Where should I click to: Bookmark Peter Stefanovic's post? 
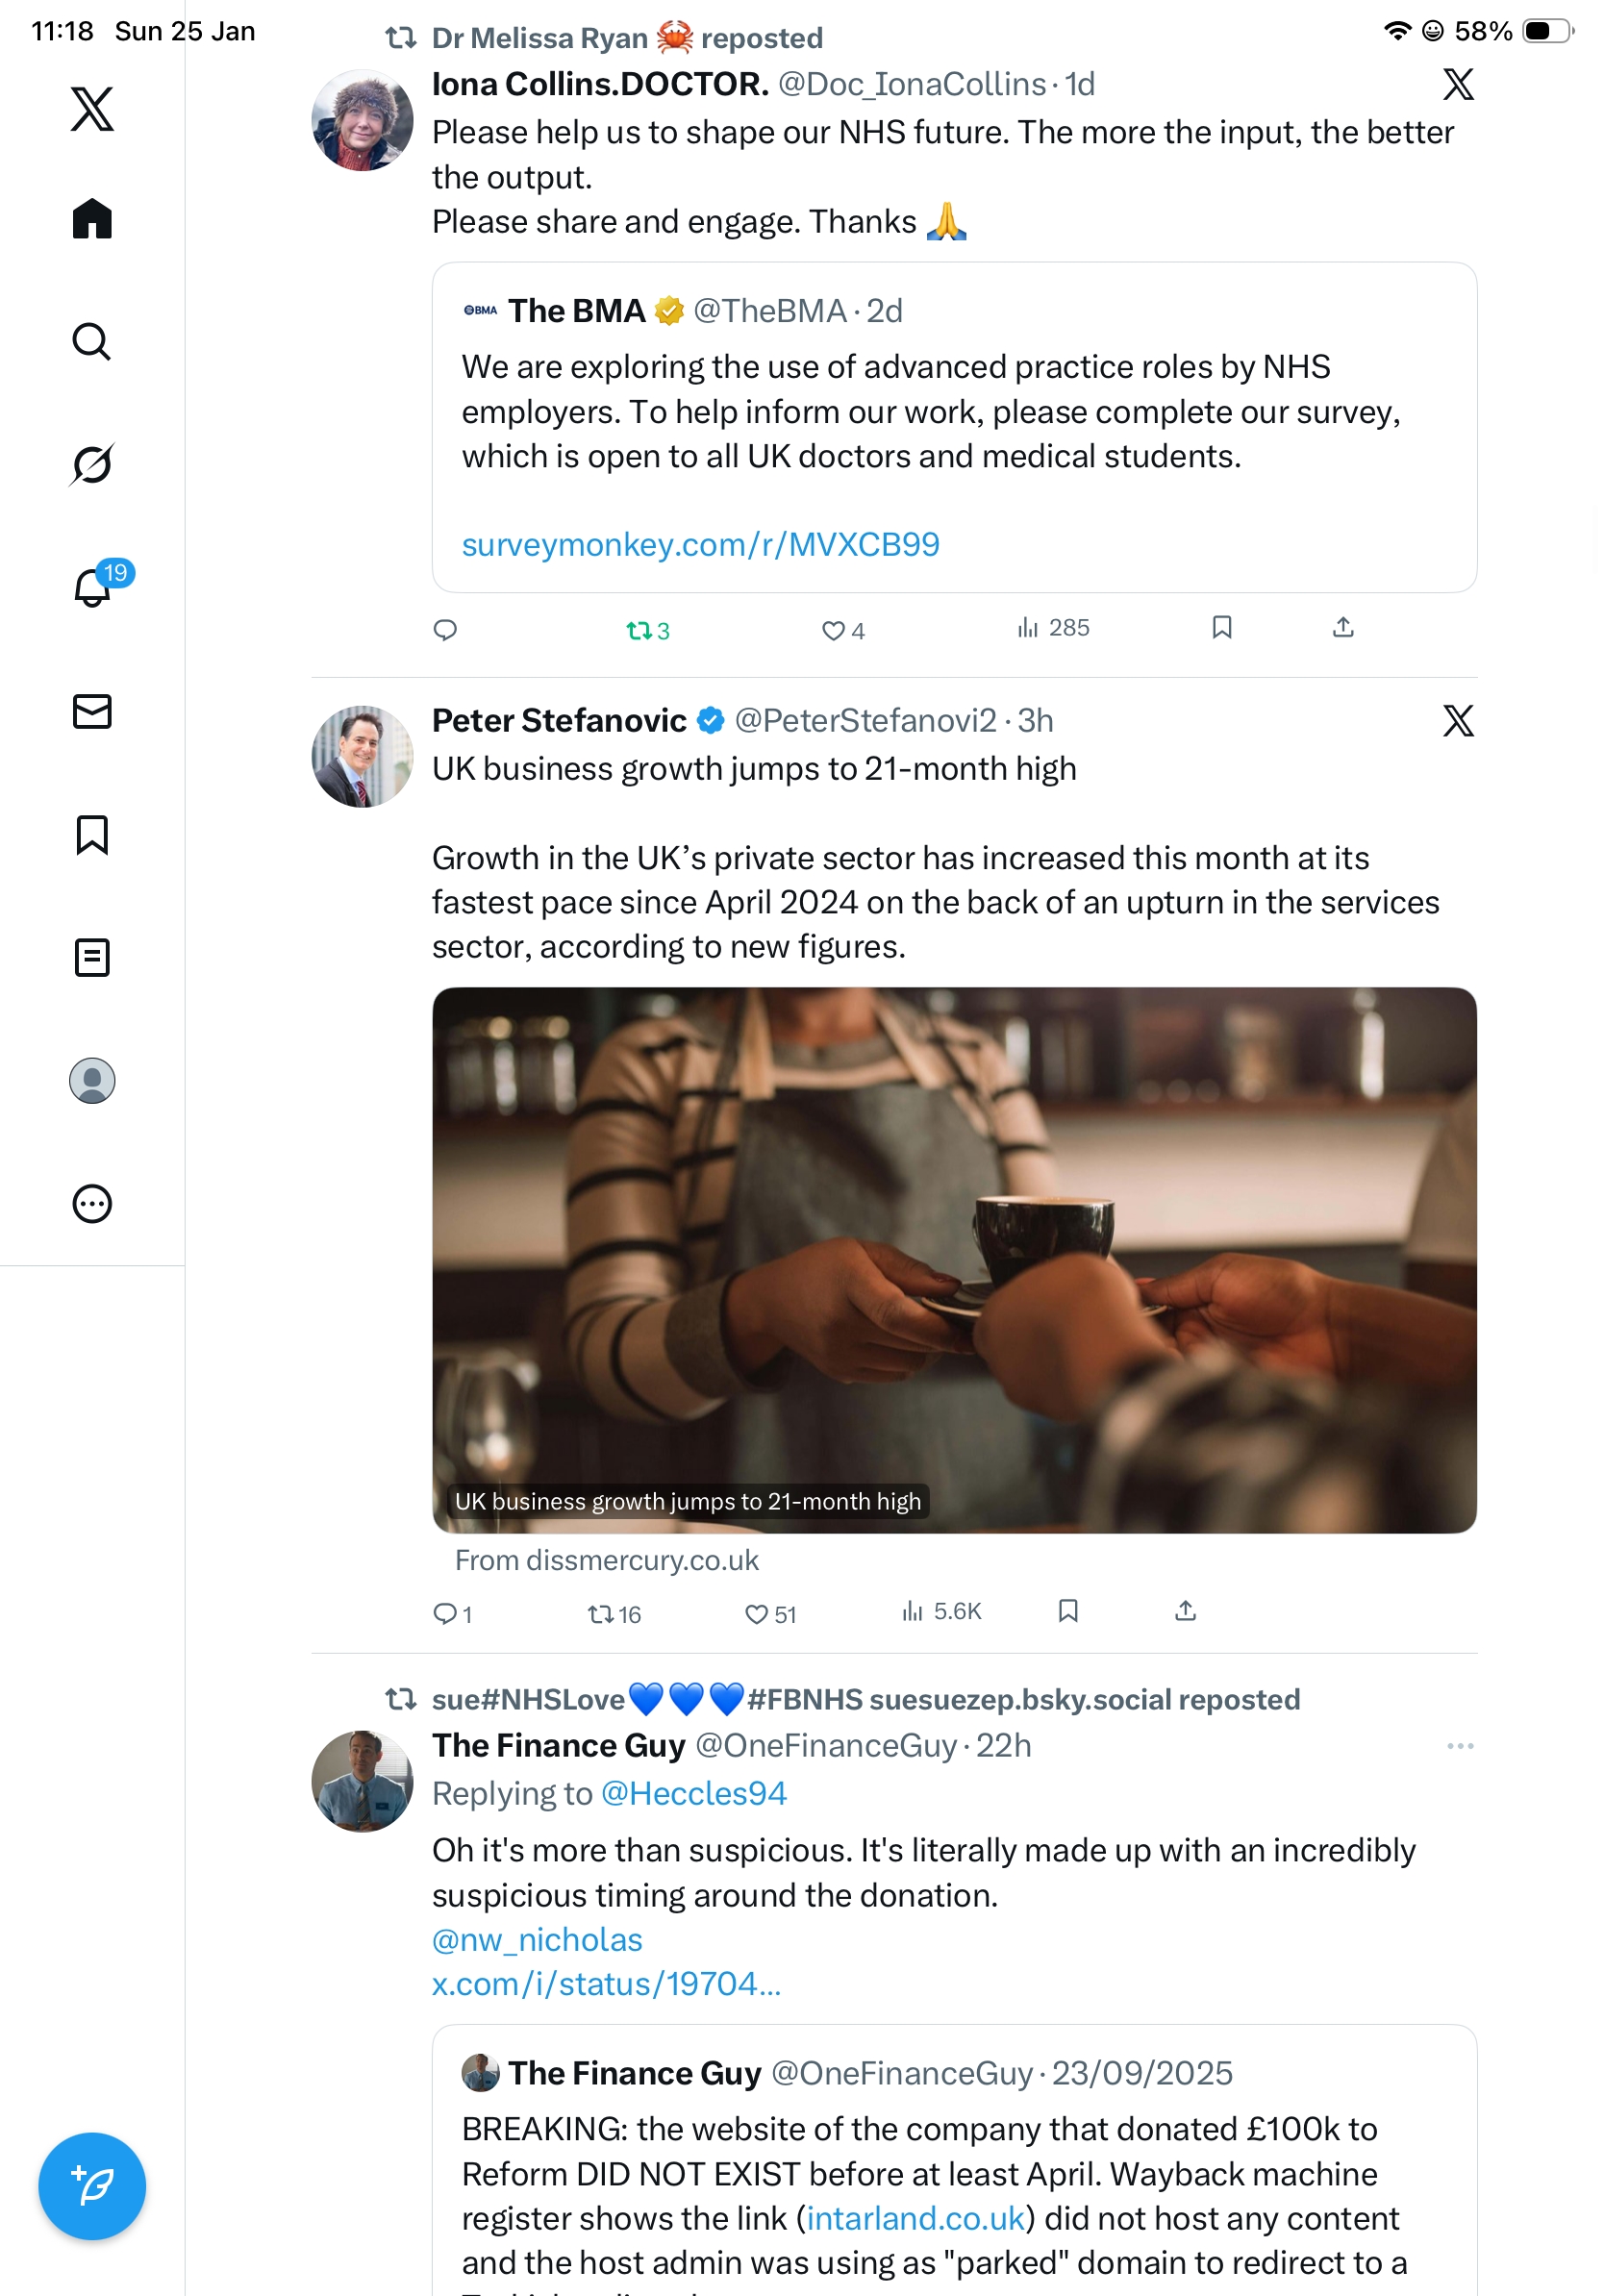point(1068,1611)
